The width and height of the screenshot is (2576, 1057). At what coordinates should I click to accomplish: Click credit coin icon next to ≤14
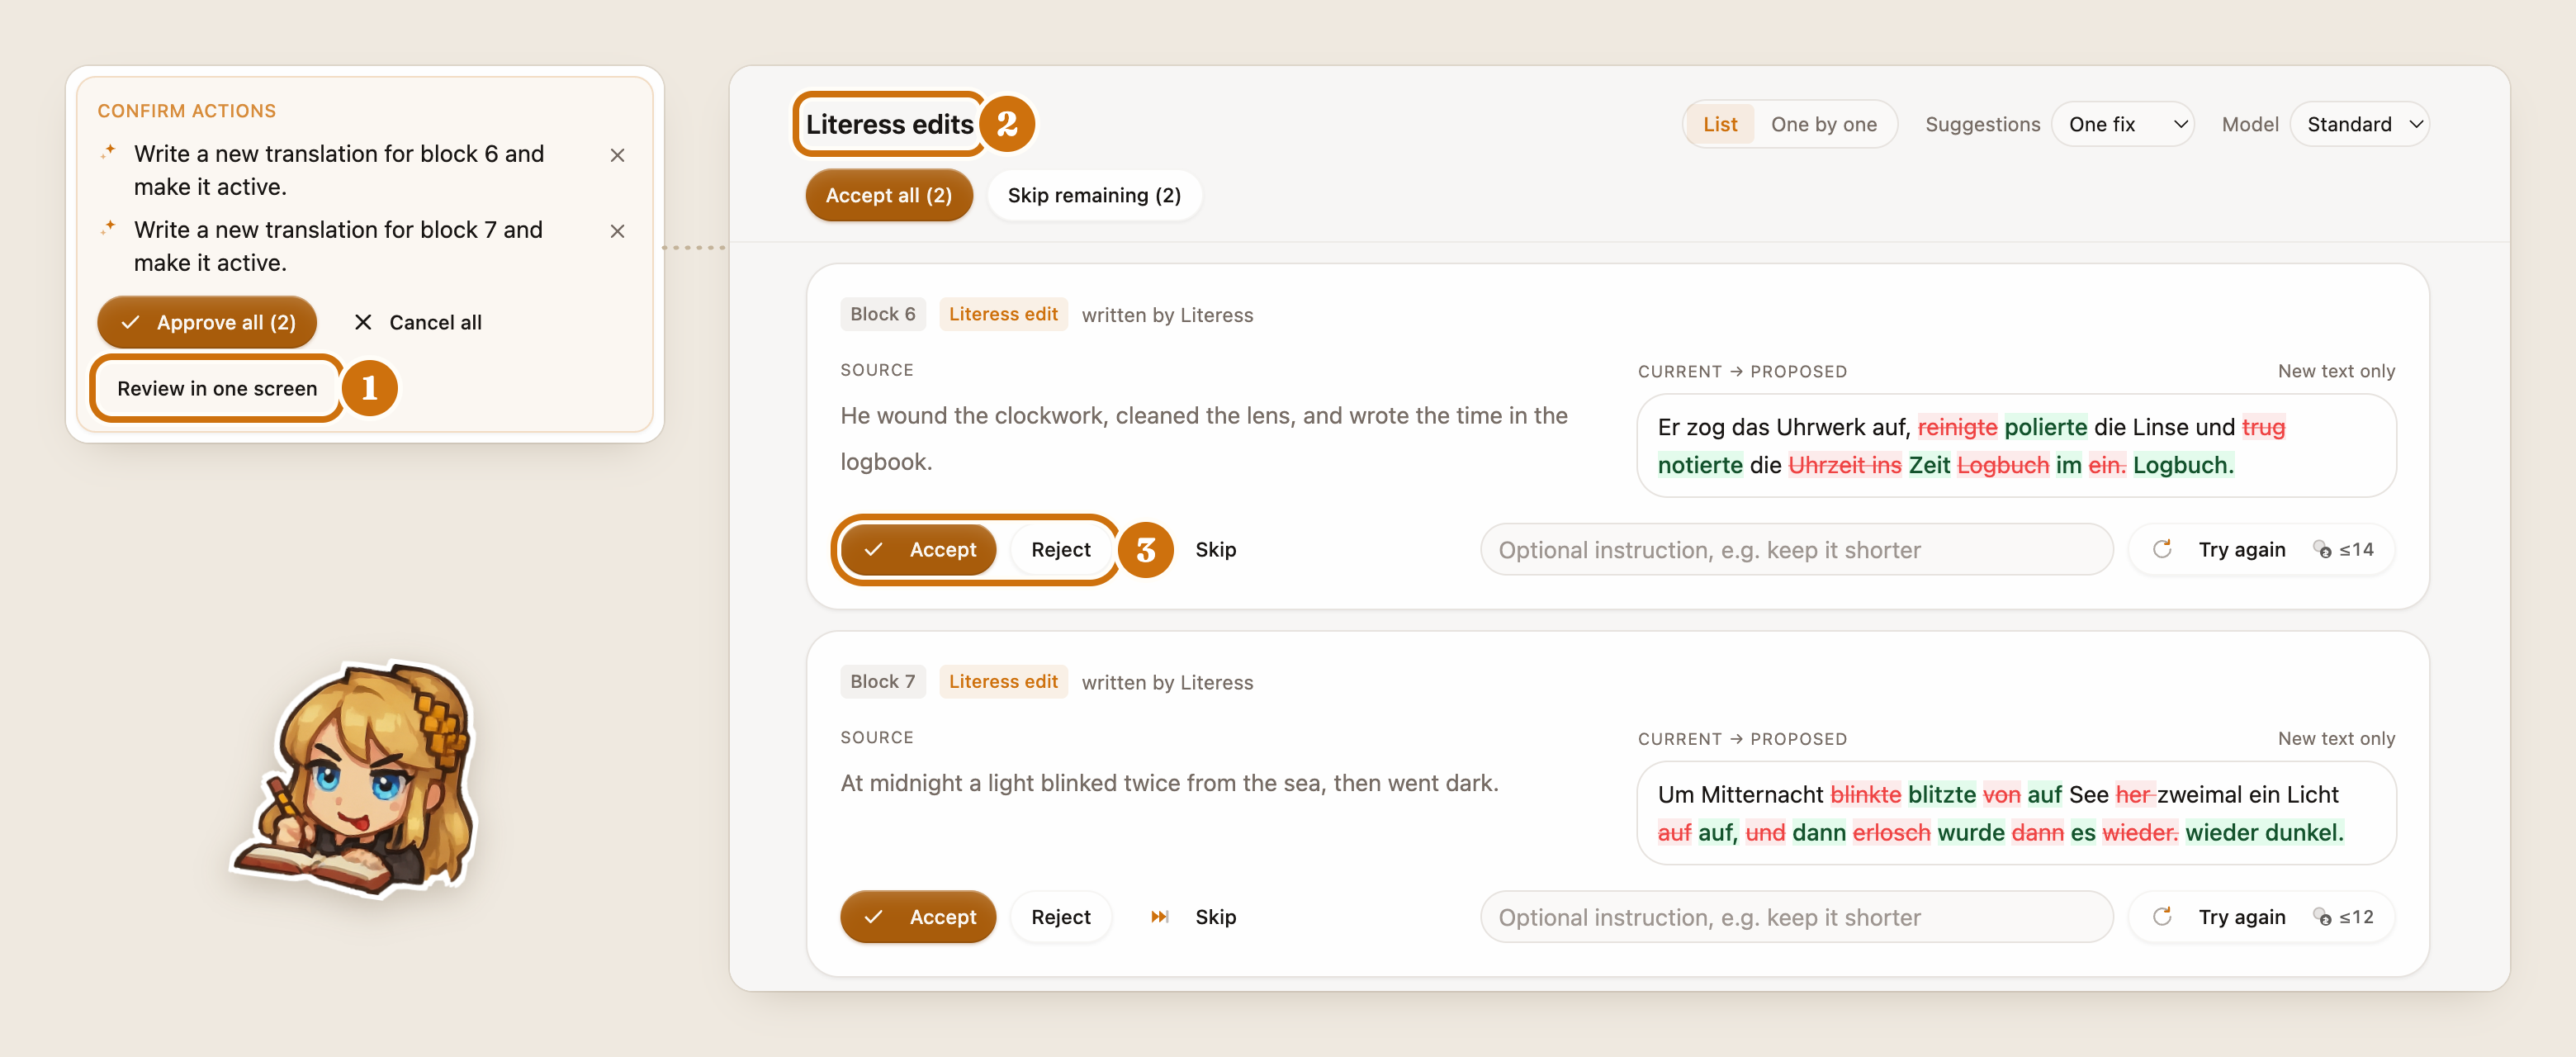2322,549
